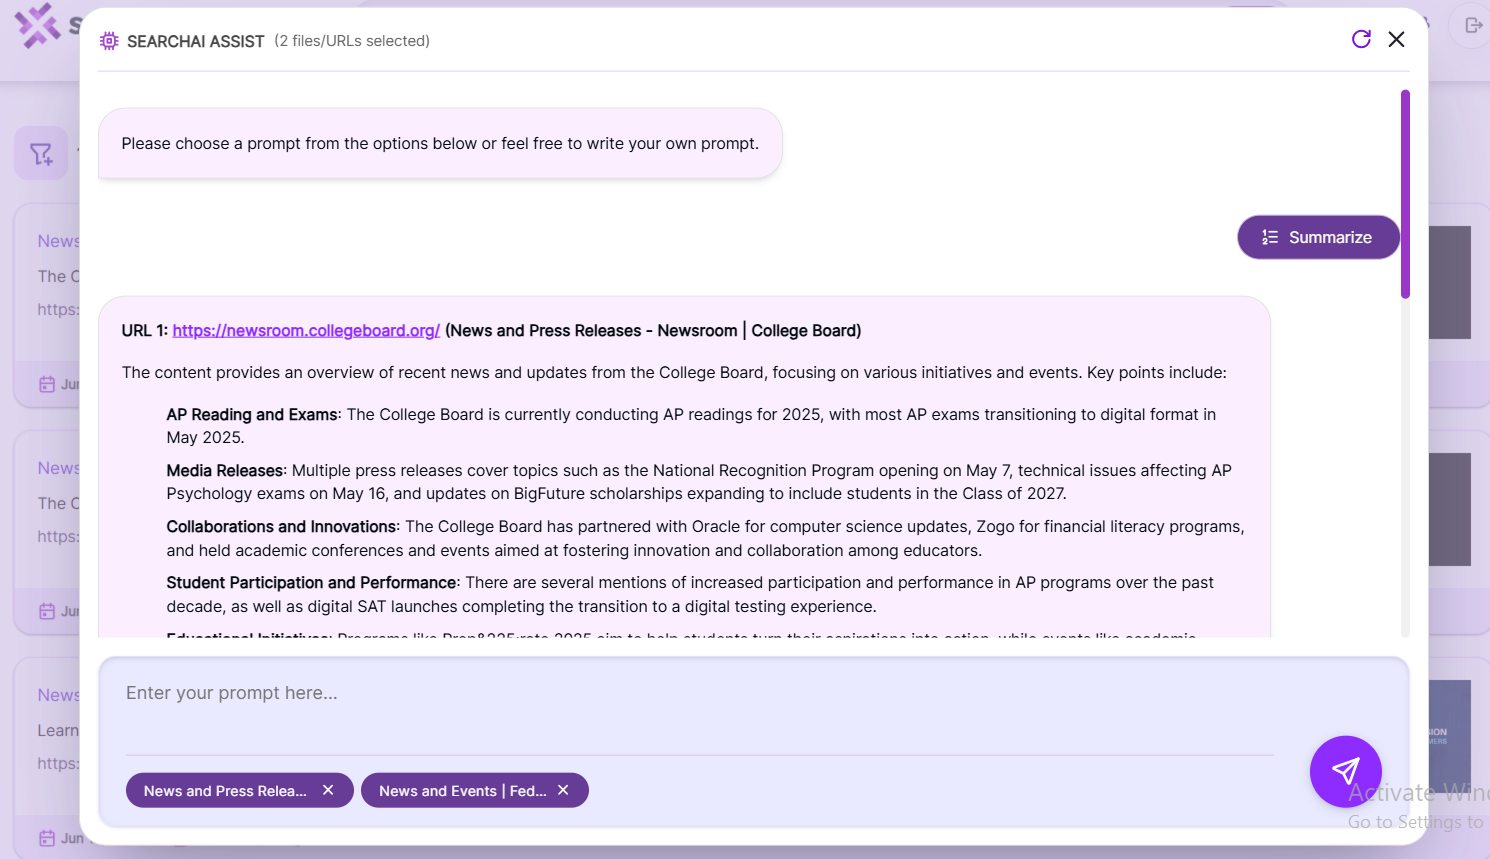This screenshot has width=1490, height=859.
Task: Remove the News and Events Fed chip
Action: 563,790
